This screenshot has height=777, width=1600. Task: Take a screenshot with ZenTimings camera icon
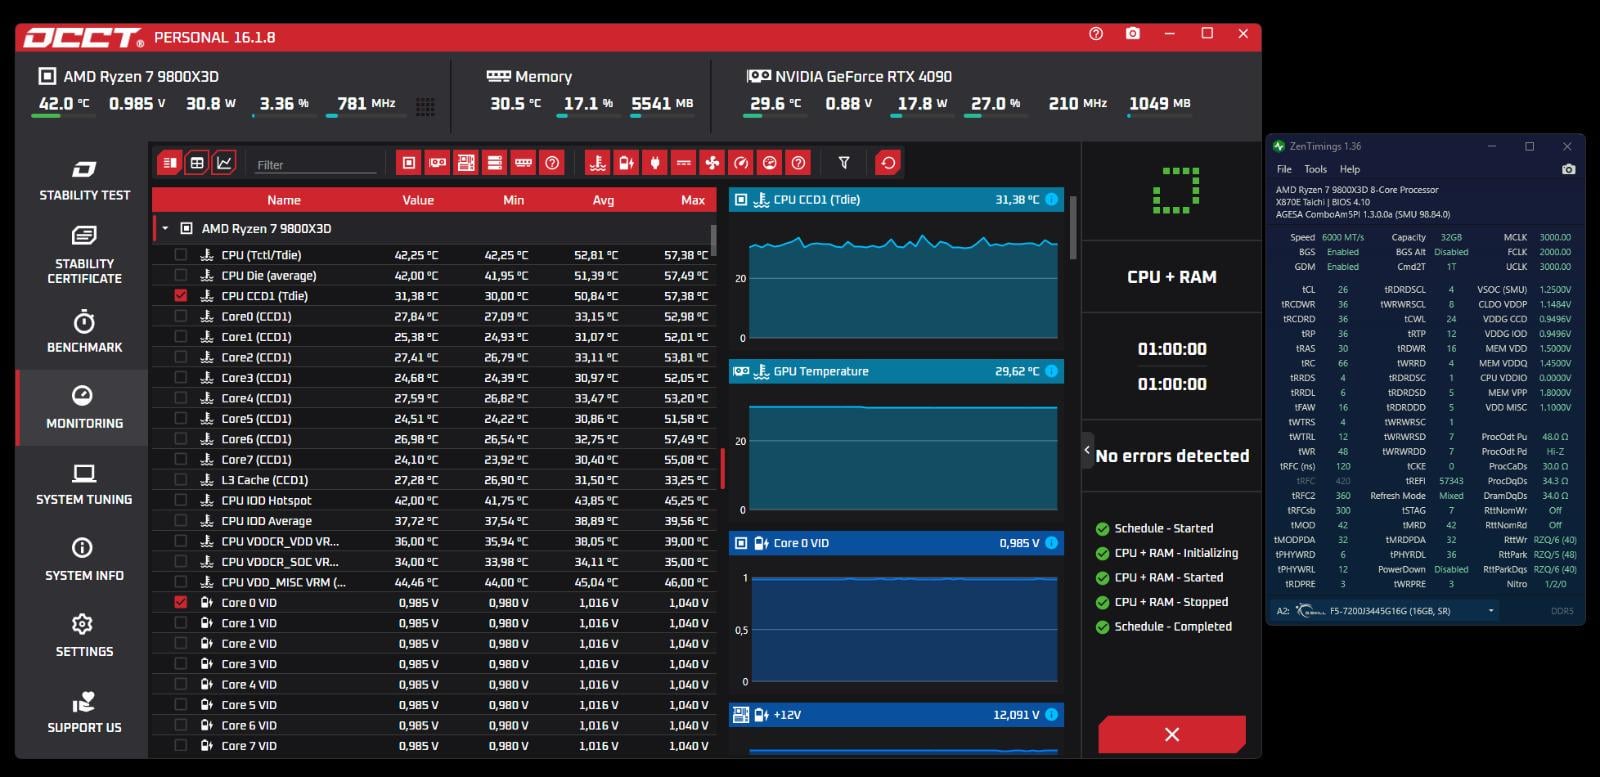click(x=1568, y=169)
